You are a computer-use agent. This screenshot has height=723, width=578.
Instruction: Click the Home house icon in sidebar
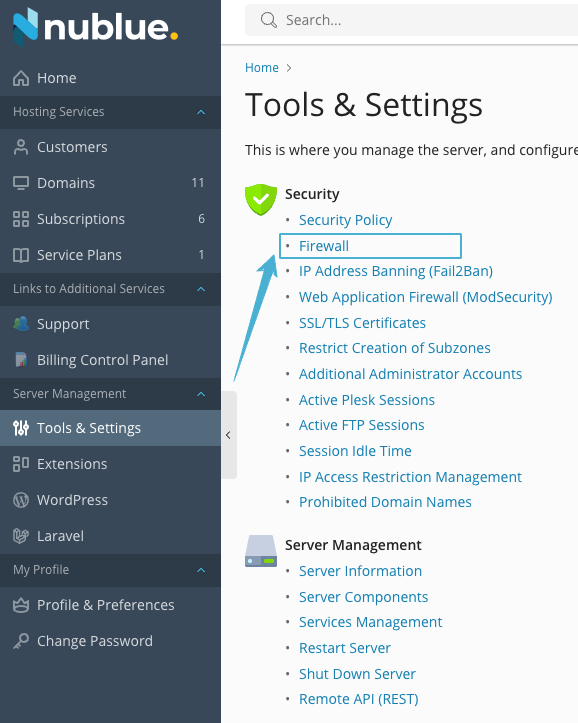[21, 78]
